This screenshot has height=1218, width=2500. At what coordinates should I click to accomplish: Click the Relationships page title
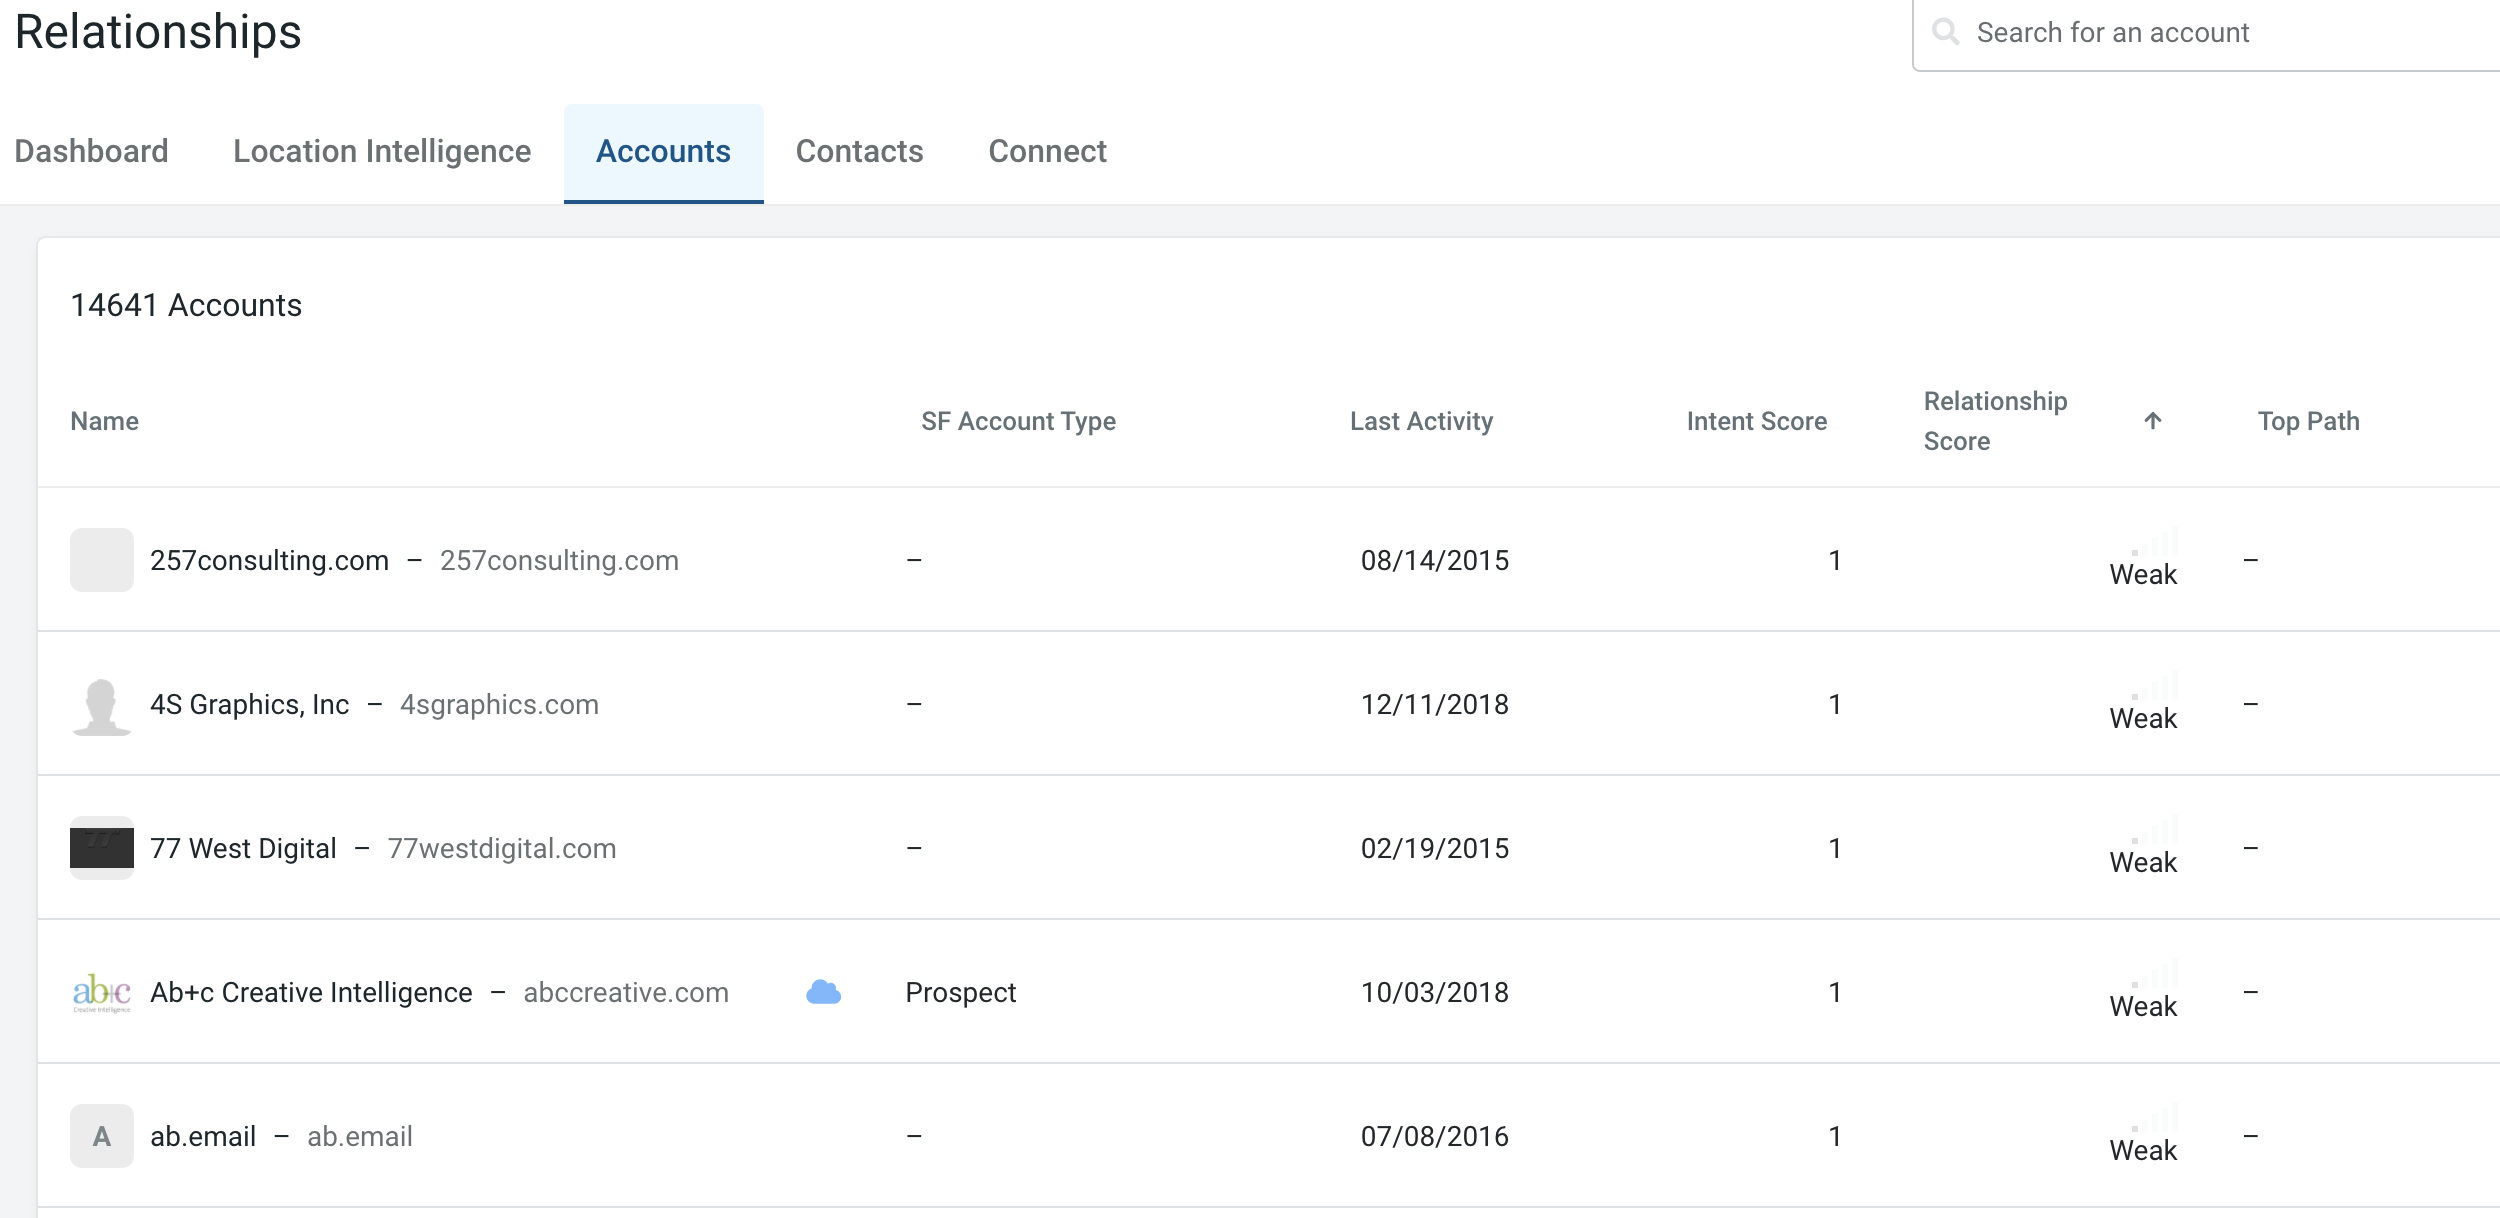click(x=158, y=31)
